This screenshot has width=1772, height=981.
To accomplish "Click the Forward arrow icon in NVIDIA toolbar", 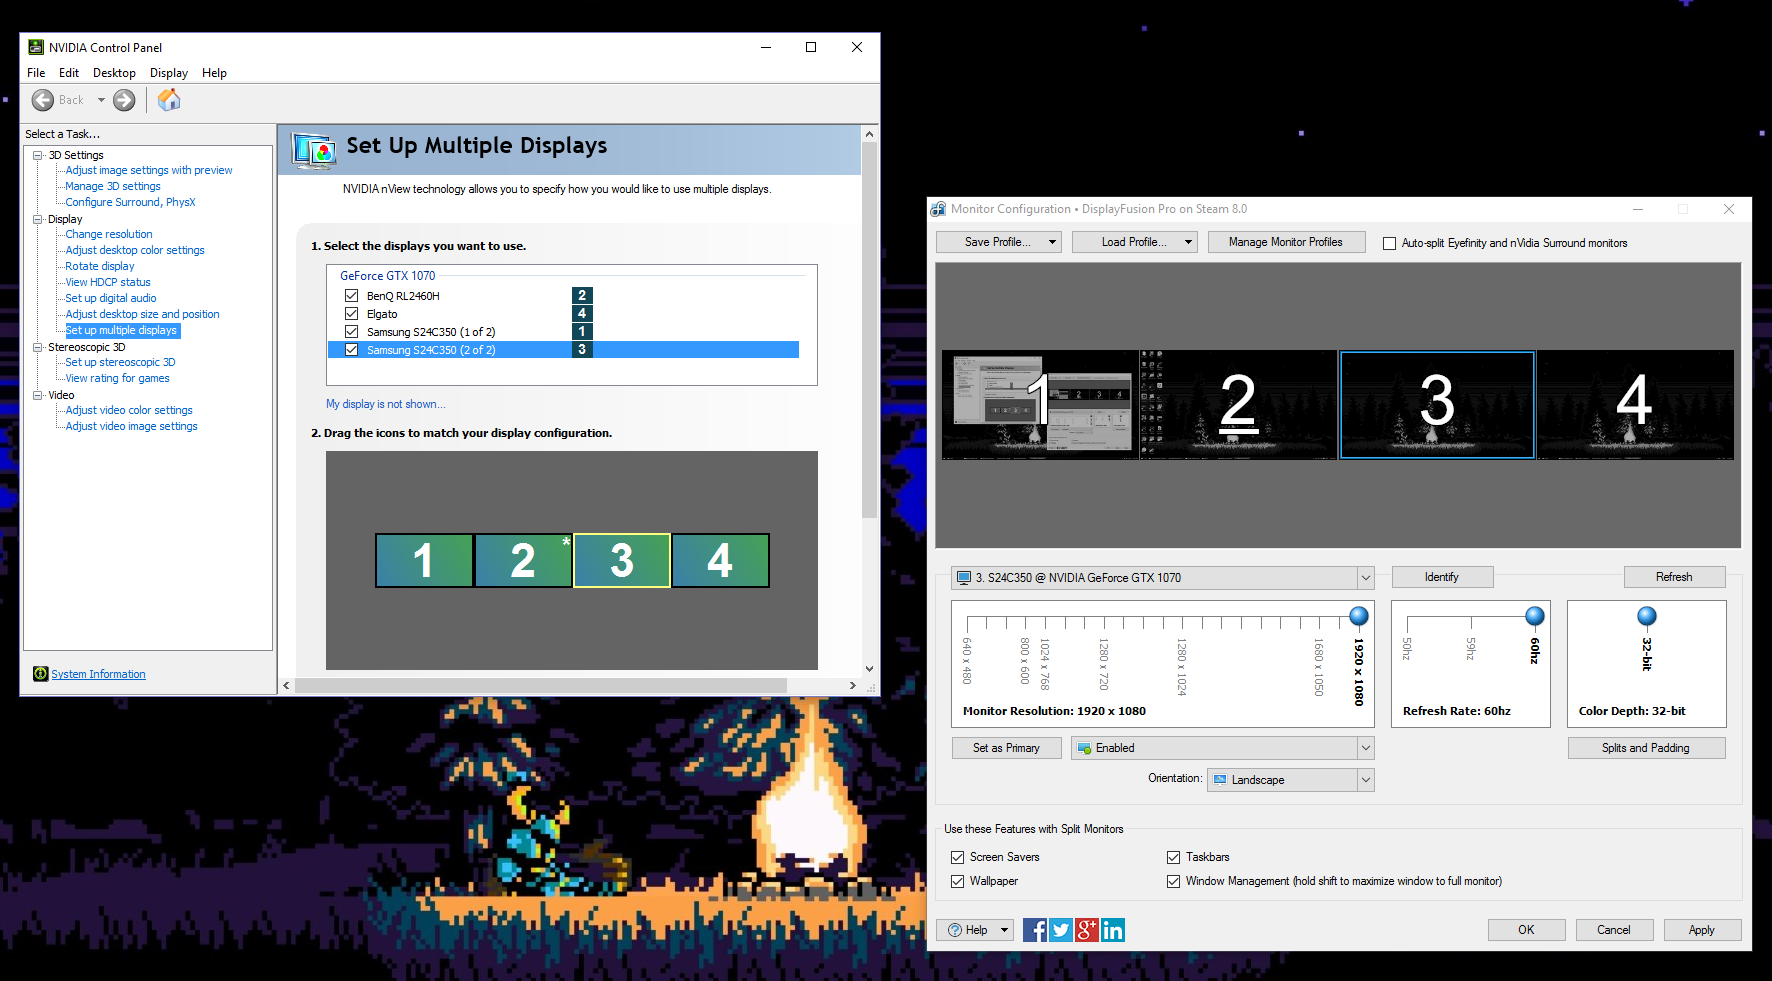I will [x=124, y=100].
